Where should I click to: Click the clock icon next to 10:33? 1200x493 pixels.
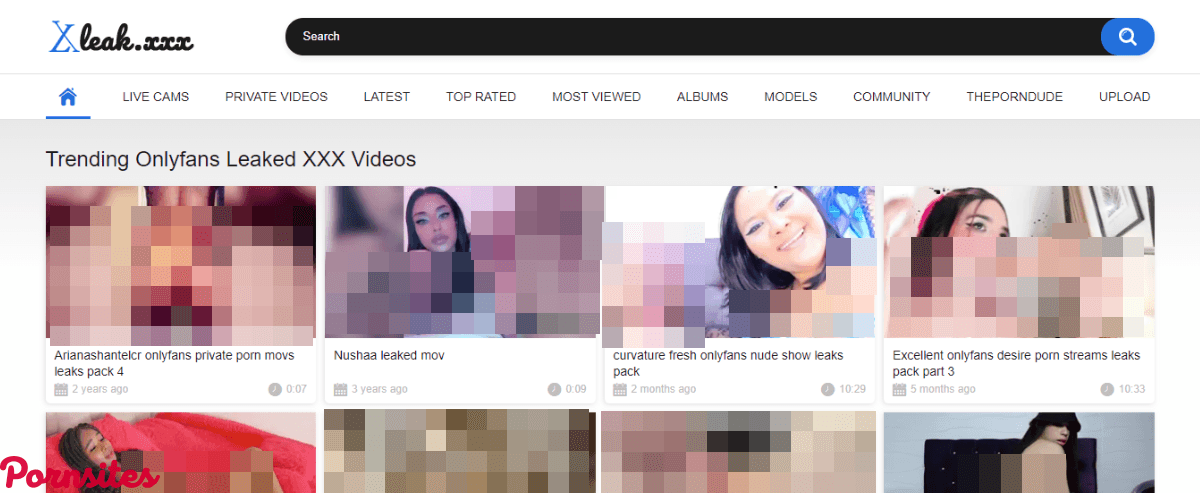[x=1106, y=389]
